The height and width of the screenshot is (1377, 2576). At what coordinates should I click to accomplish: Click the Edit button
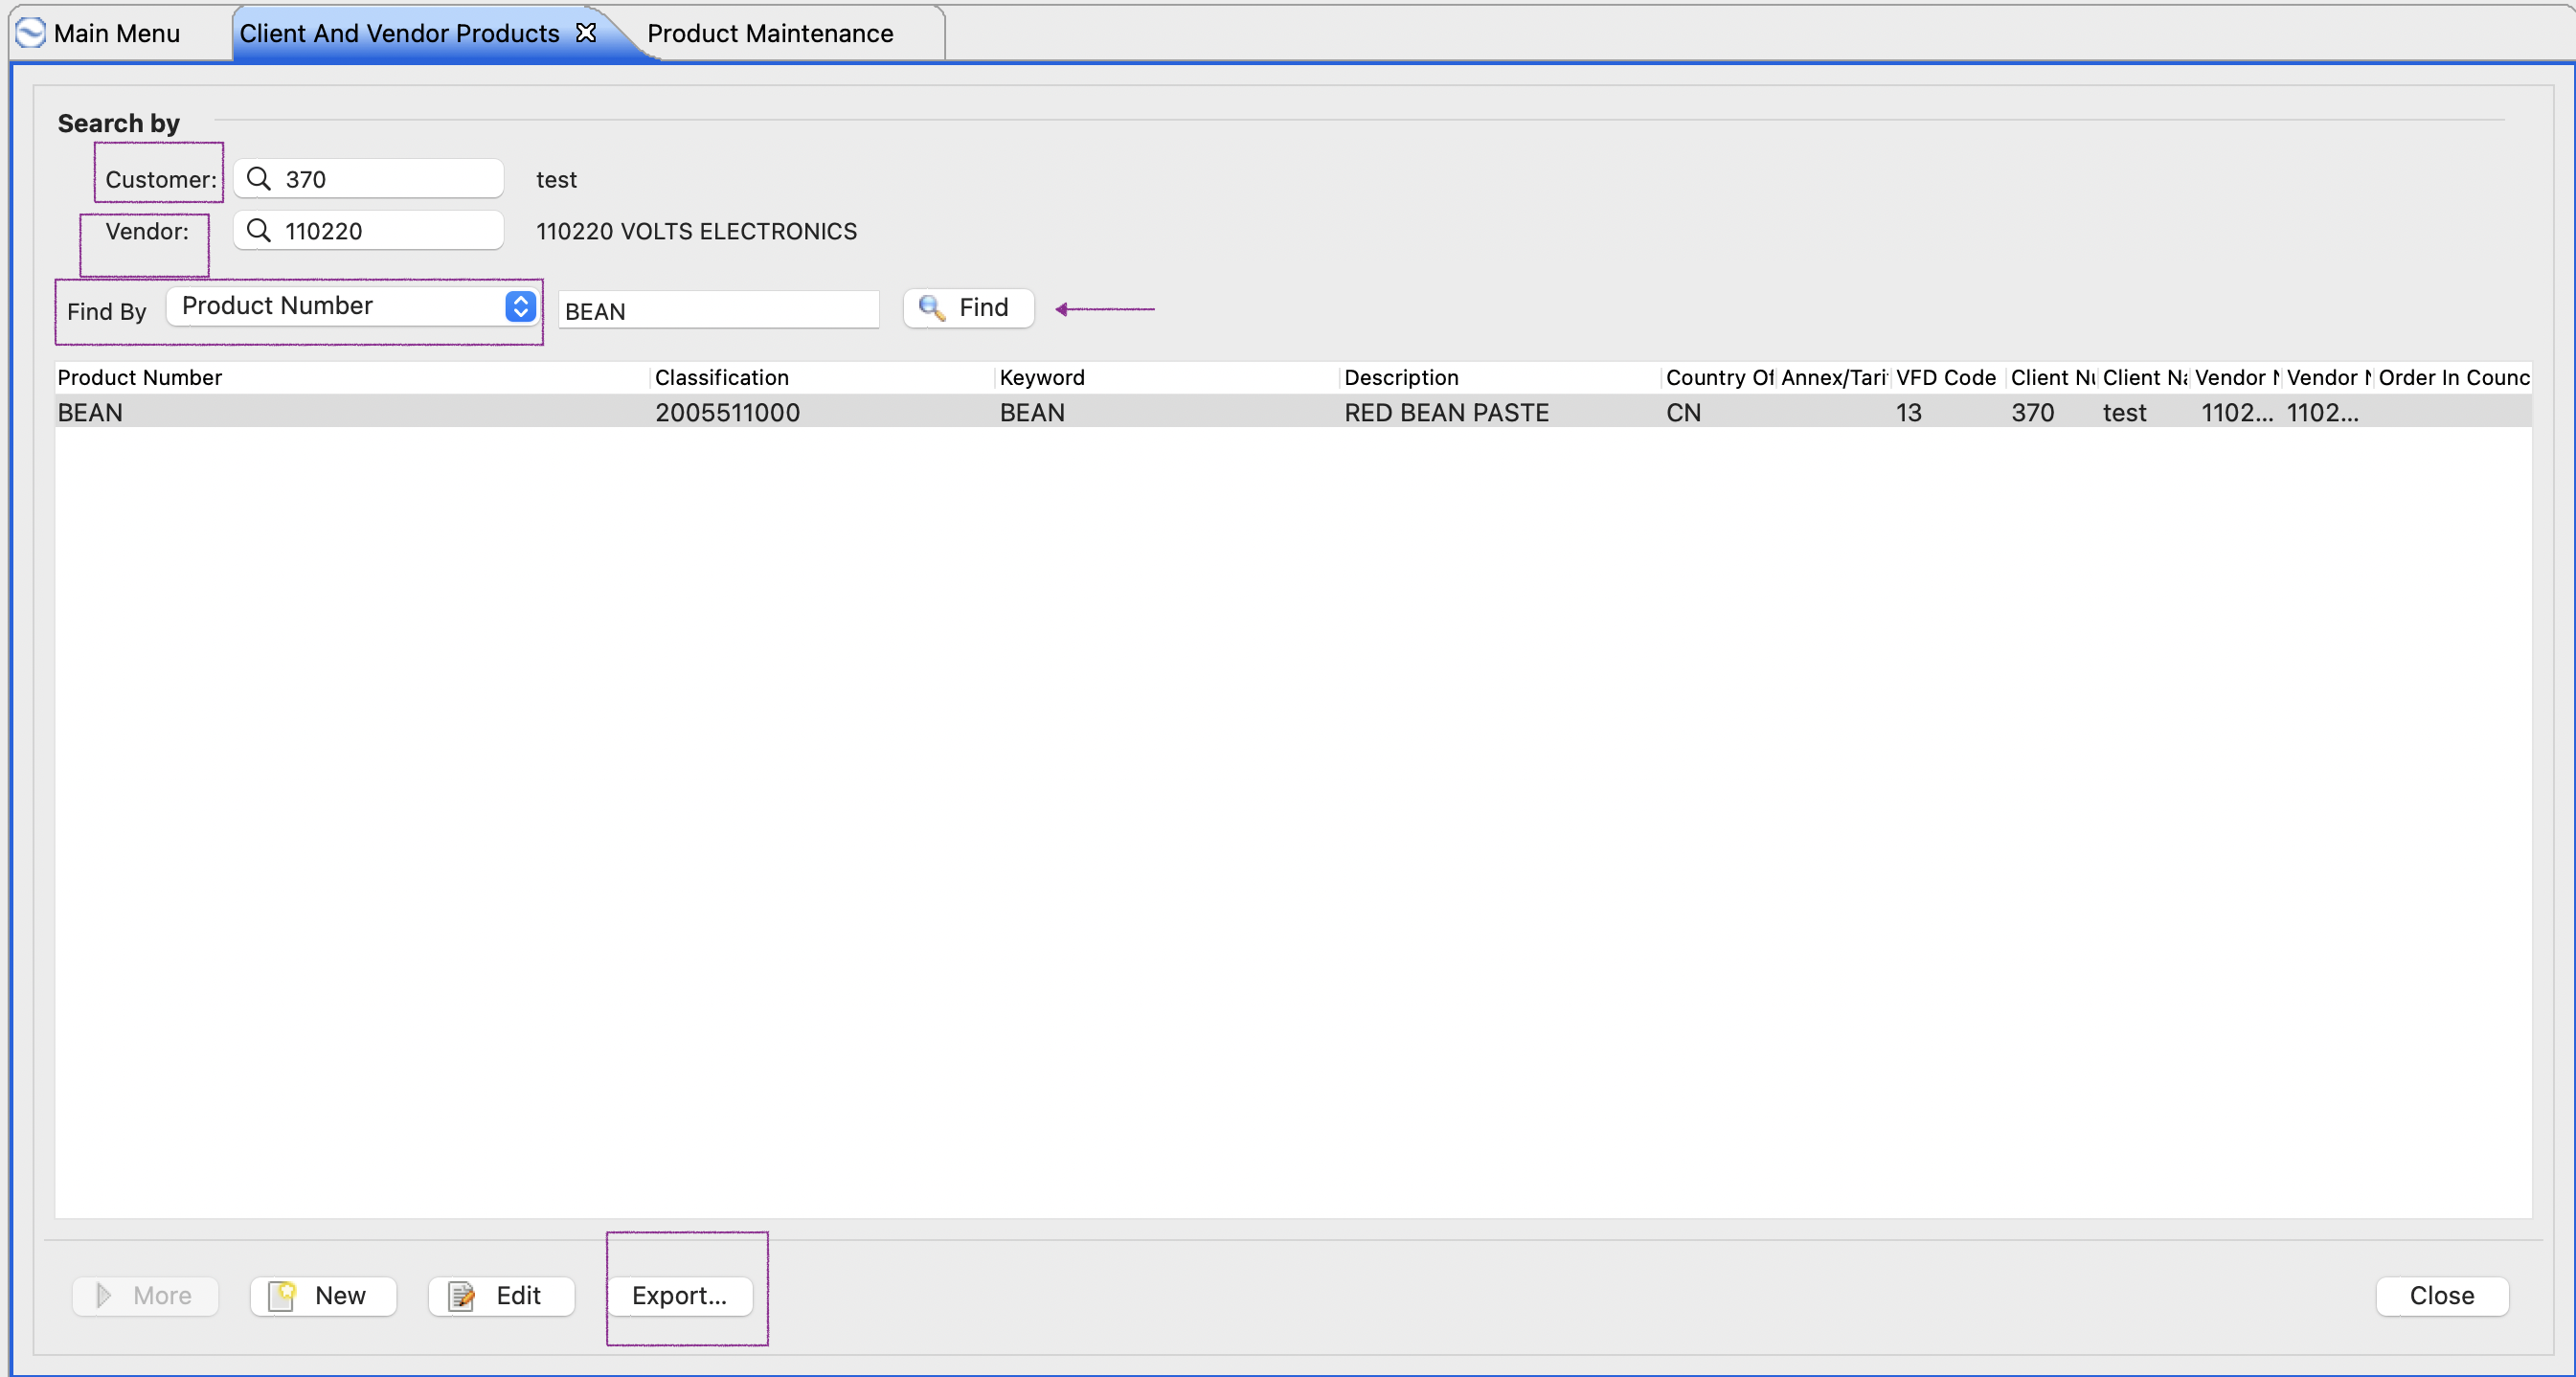tap(501, 1295)
